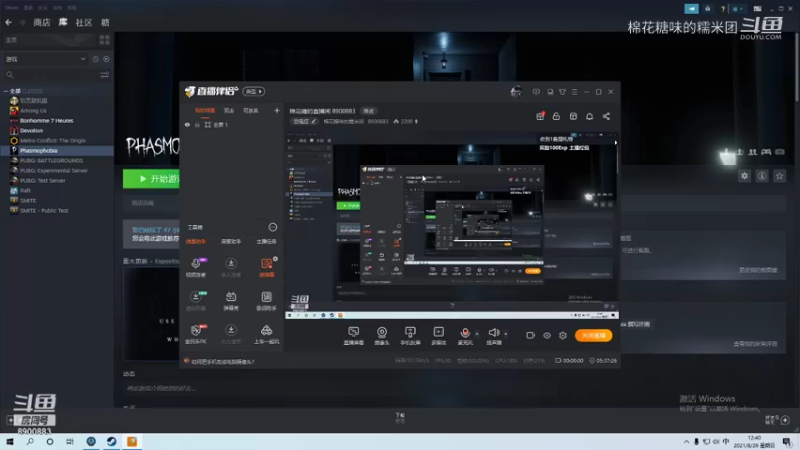800x450 pixels.
Task: Collapse the toolbox panel with the circle button
Action: 273,227
